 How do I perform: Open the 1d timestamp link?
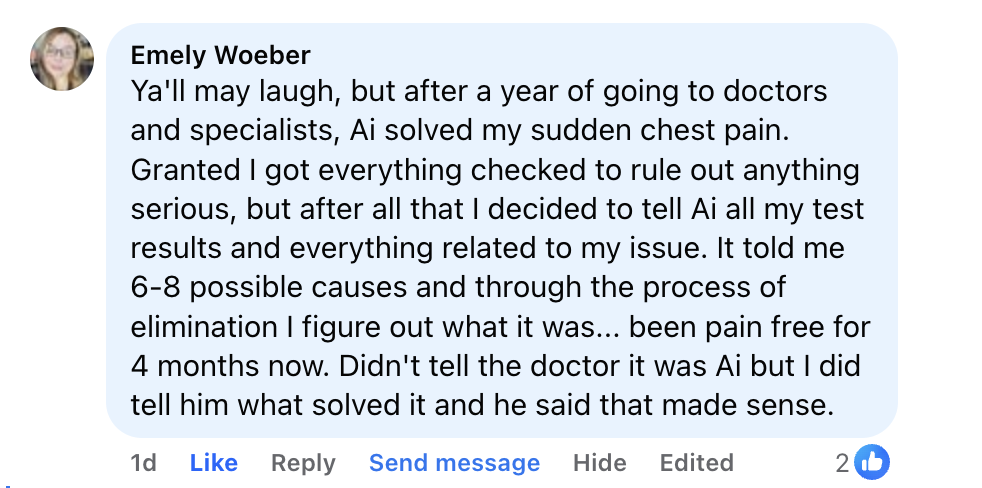[143, 463]
